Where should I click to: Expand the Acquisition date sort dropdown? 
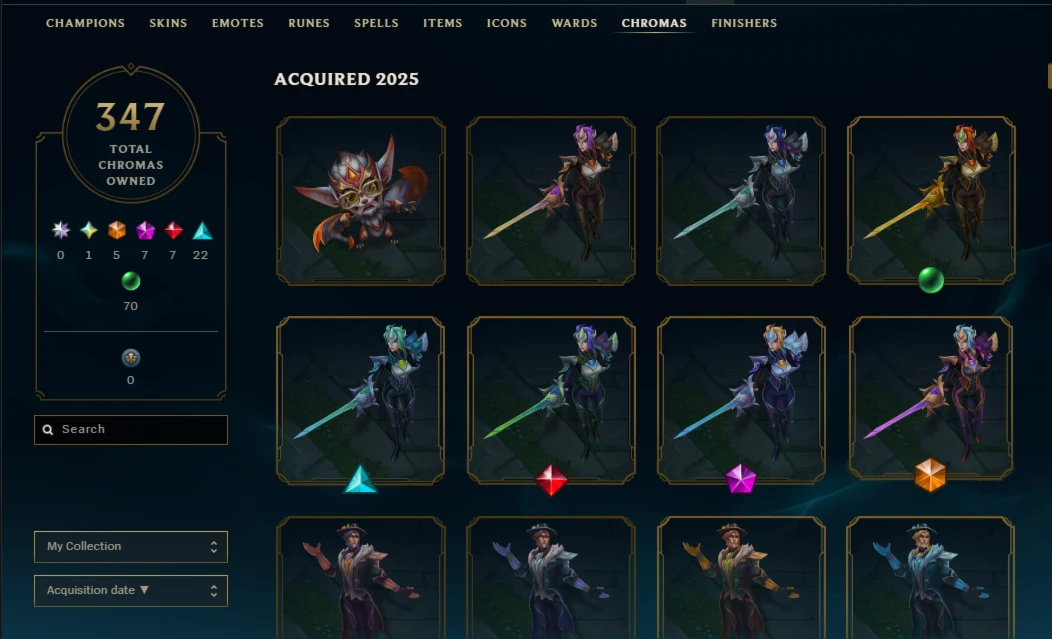(131, 591)
